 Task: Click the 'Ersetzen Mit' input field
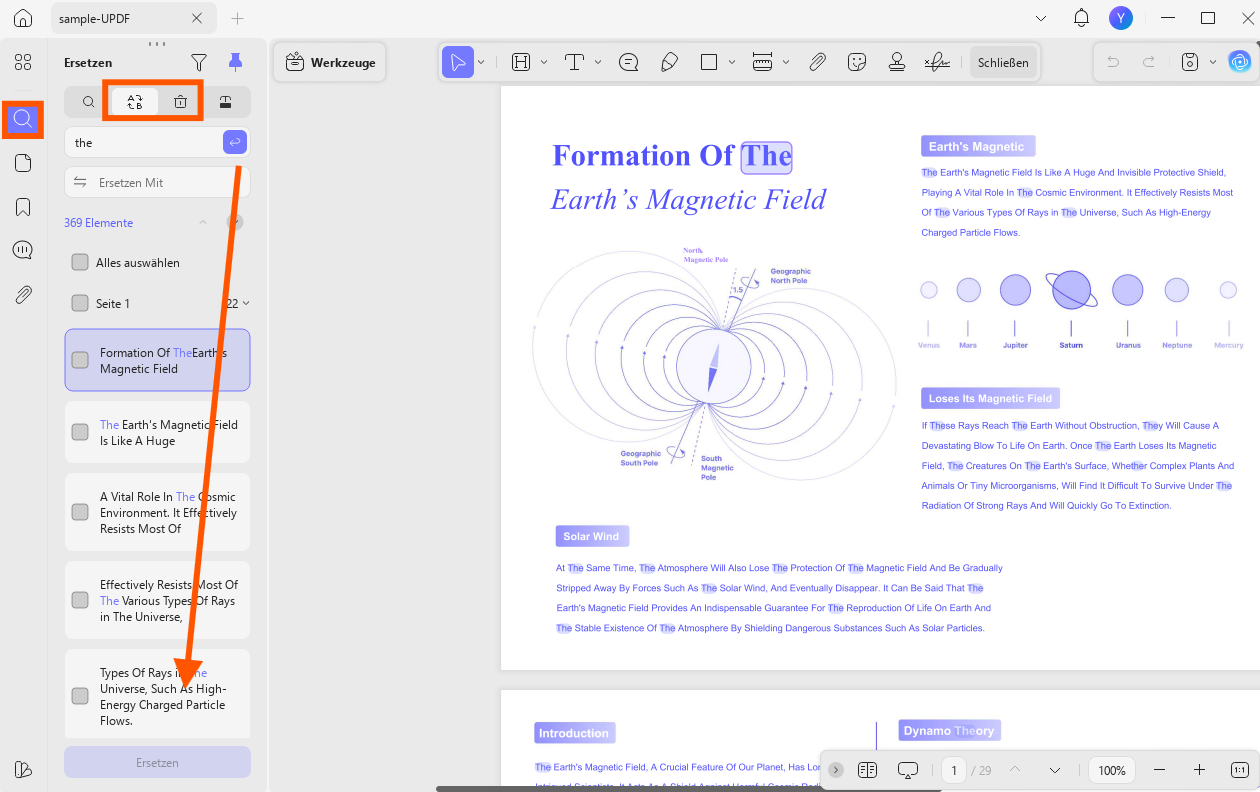157,182
